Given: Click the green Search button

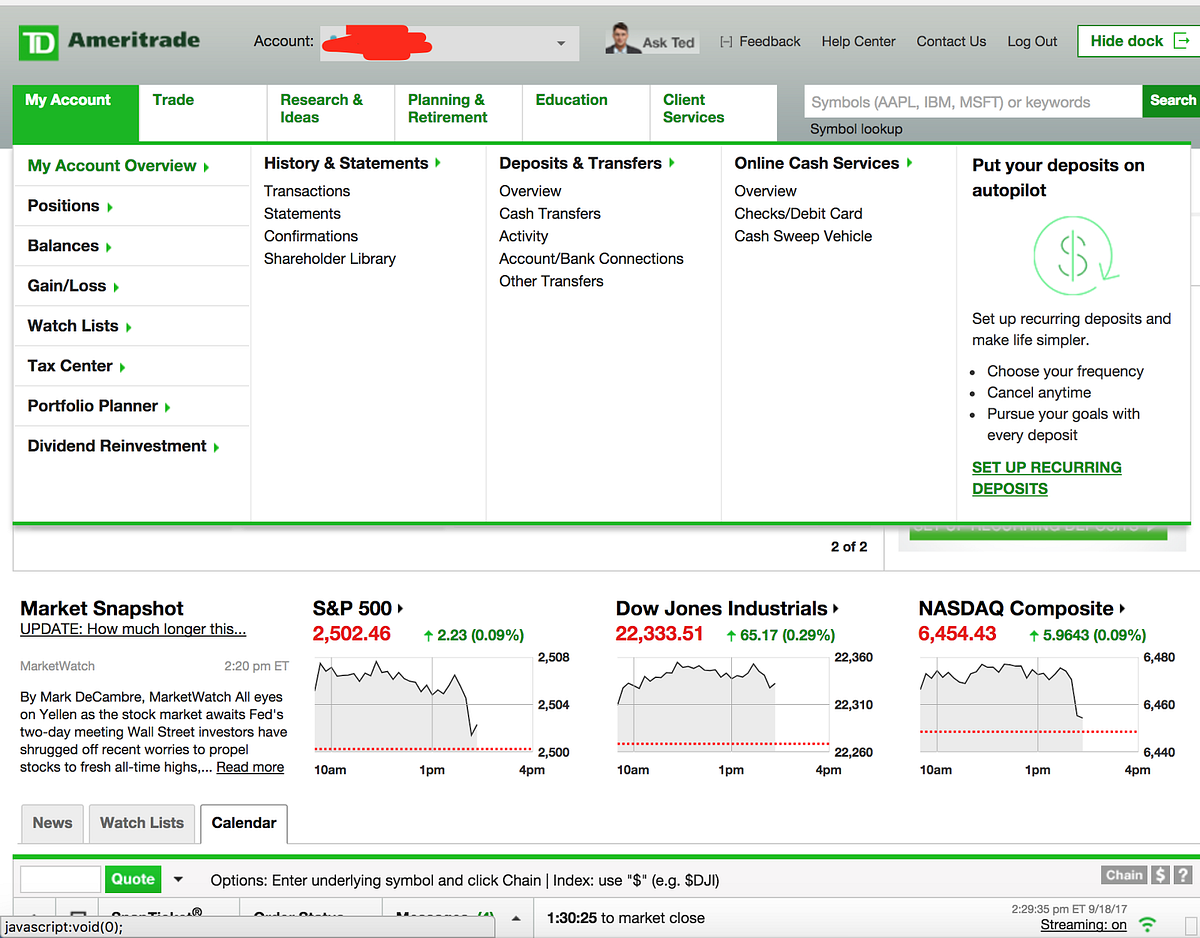Looking at the screenshot, I should click(1171, 100).
